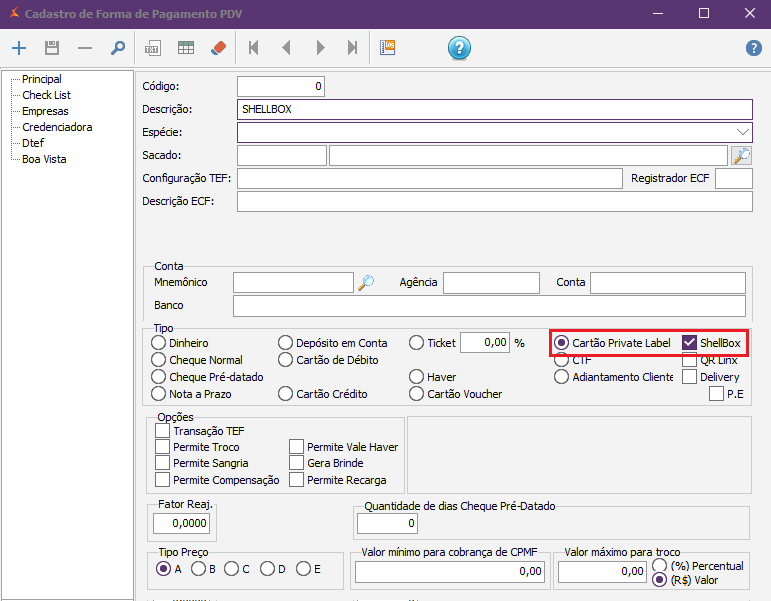This screenshot has height=601, width=771.
Task: Go to the first record using toolbar arrow
Action: pyautogui.click(x=254, y=47)
